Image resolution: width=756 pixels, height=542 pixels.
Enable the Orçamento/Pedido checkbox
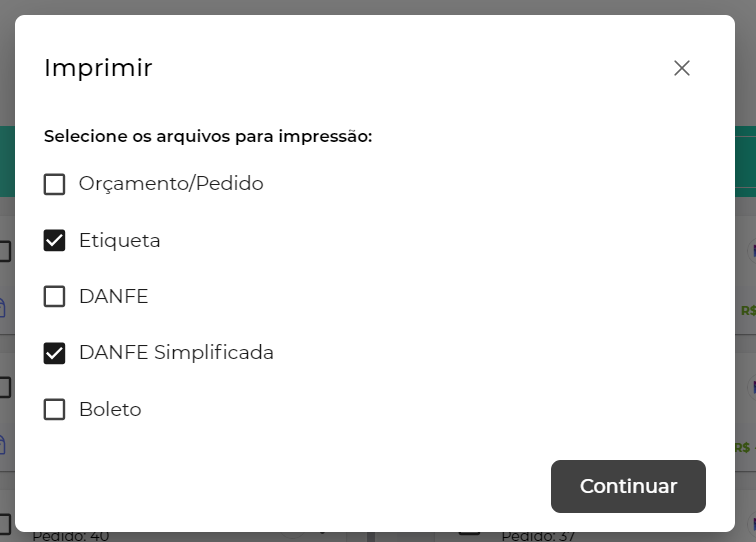(x=55, y=184)
